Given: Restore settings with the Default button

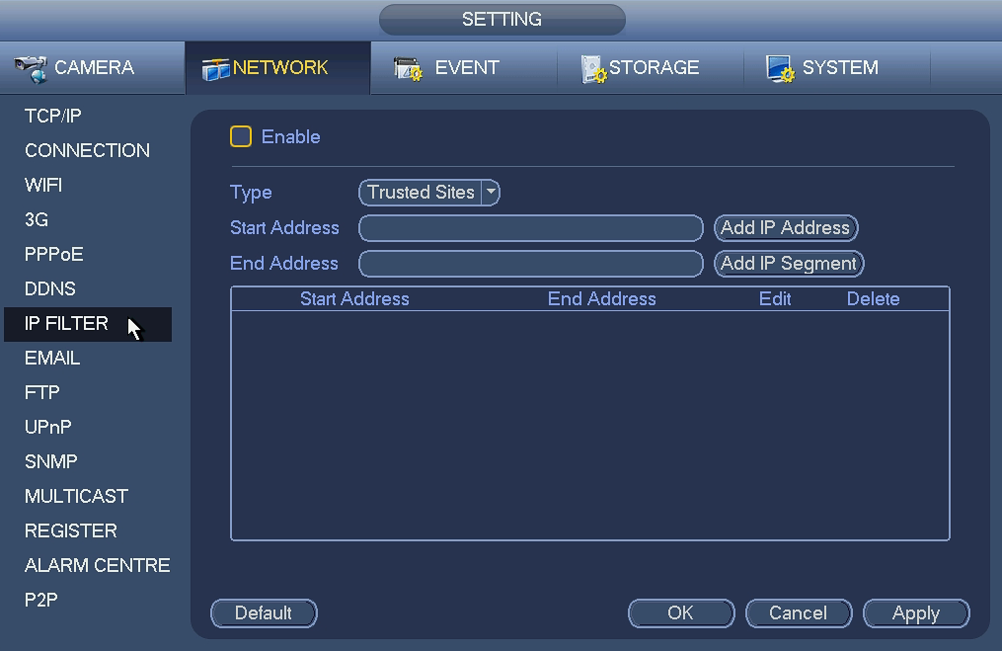Looking at the screenshot, I should tap(263, 613).
